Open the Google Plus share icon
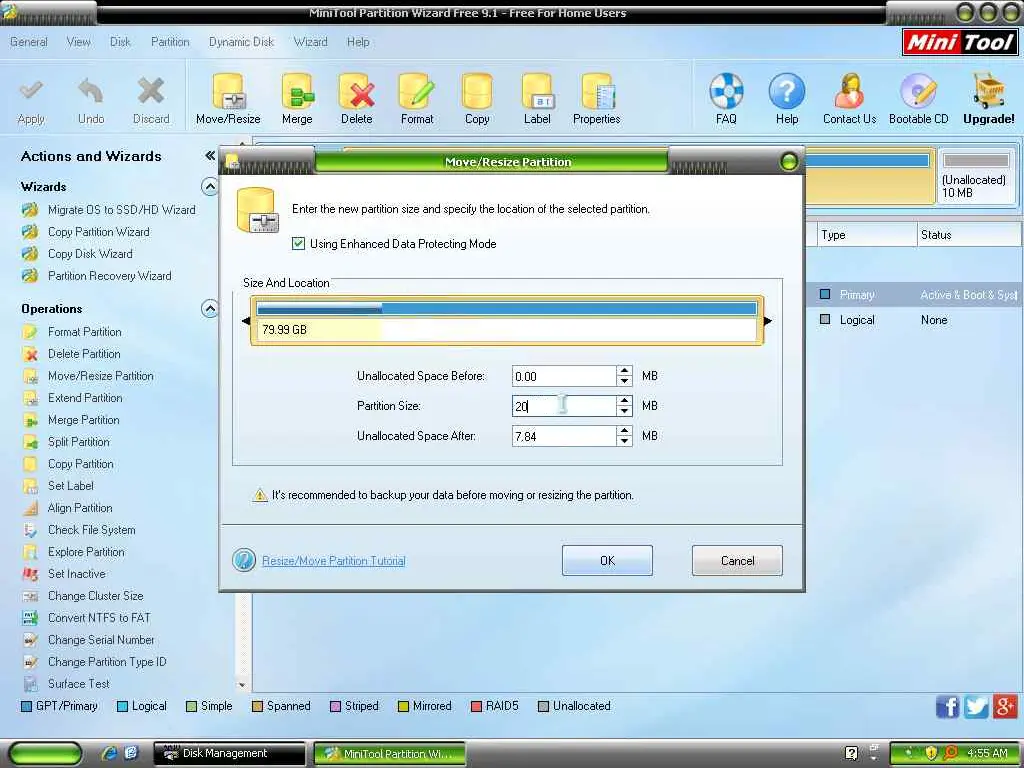The height and width of the screenshot is (768, 1024). 1005,706
